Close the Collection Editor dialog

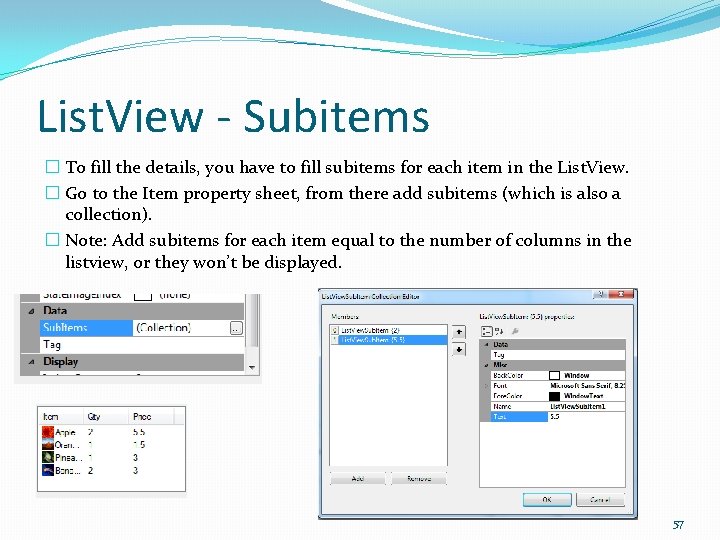(620, 294)
